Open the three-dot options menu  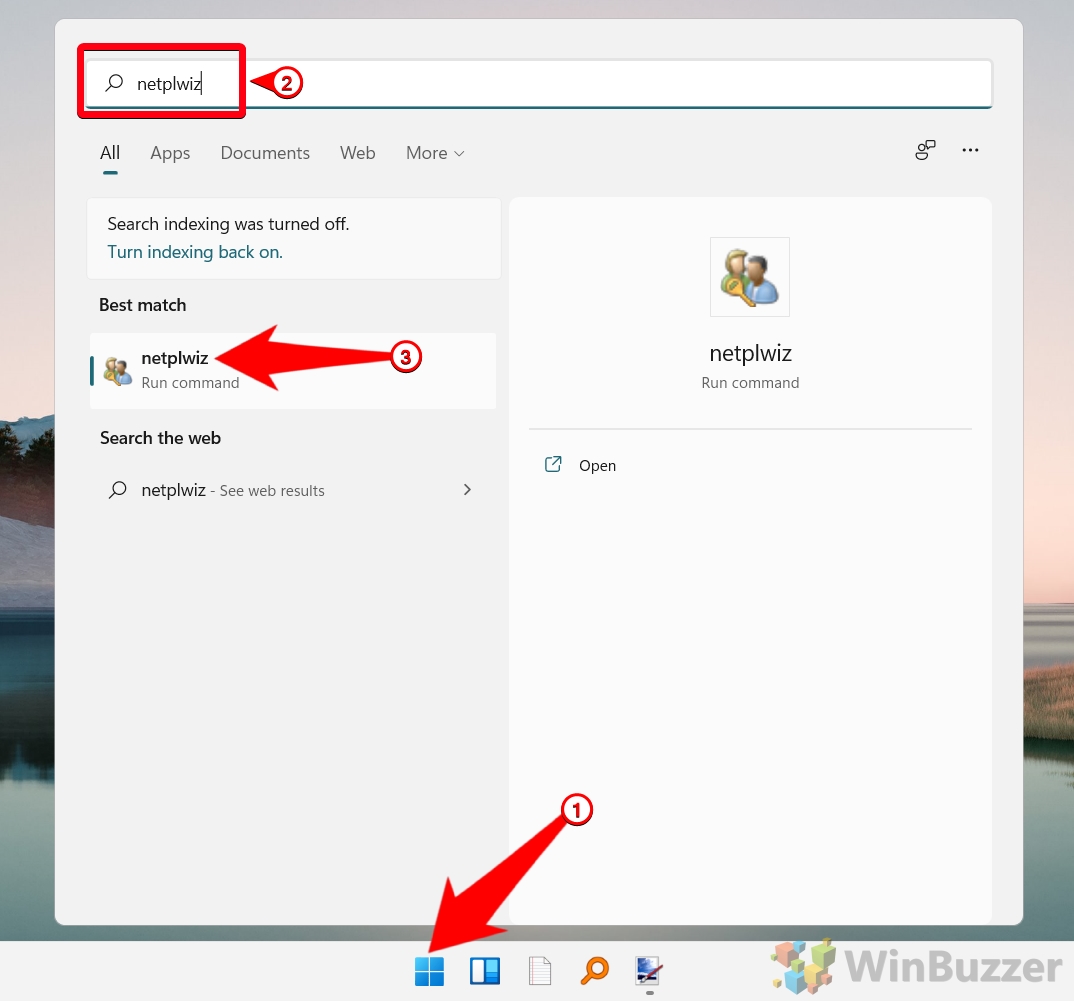pos(971,150)
